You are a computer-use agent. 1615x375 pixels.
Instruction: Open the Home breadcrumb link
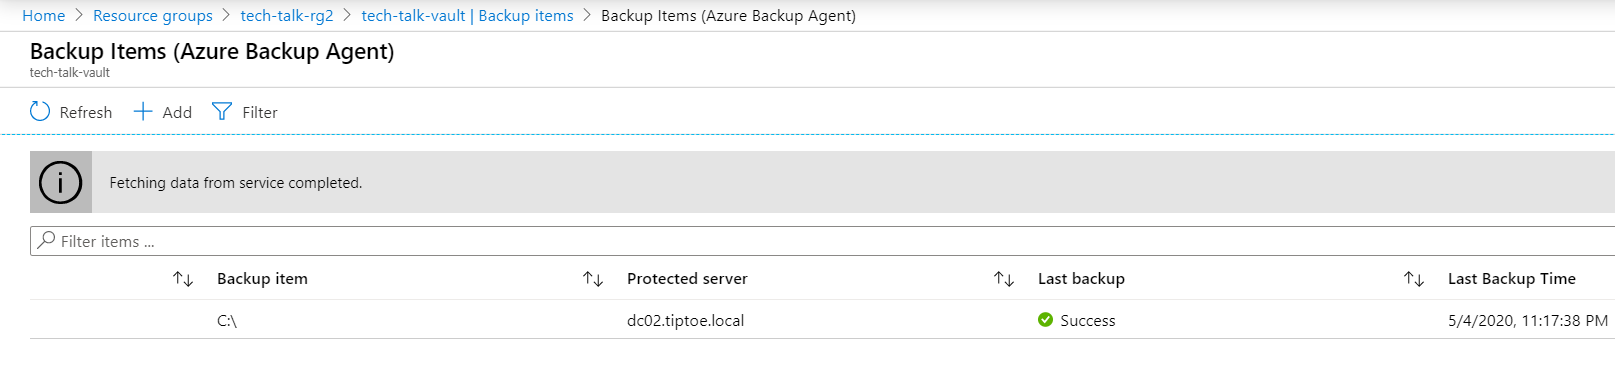44,16
